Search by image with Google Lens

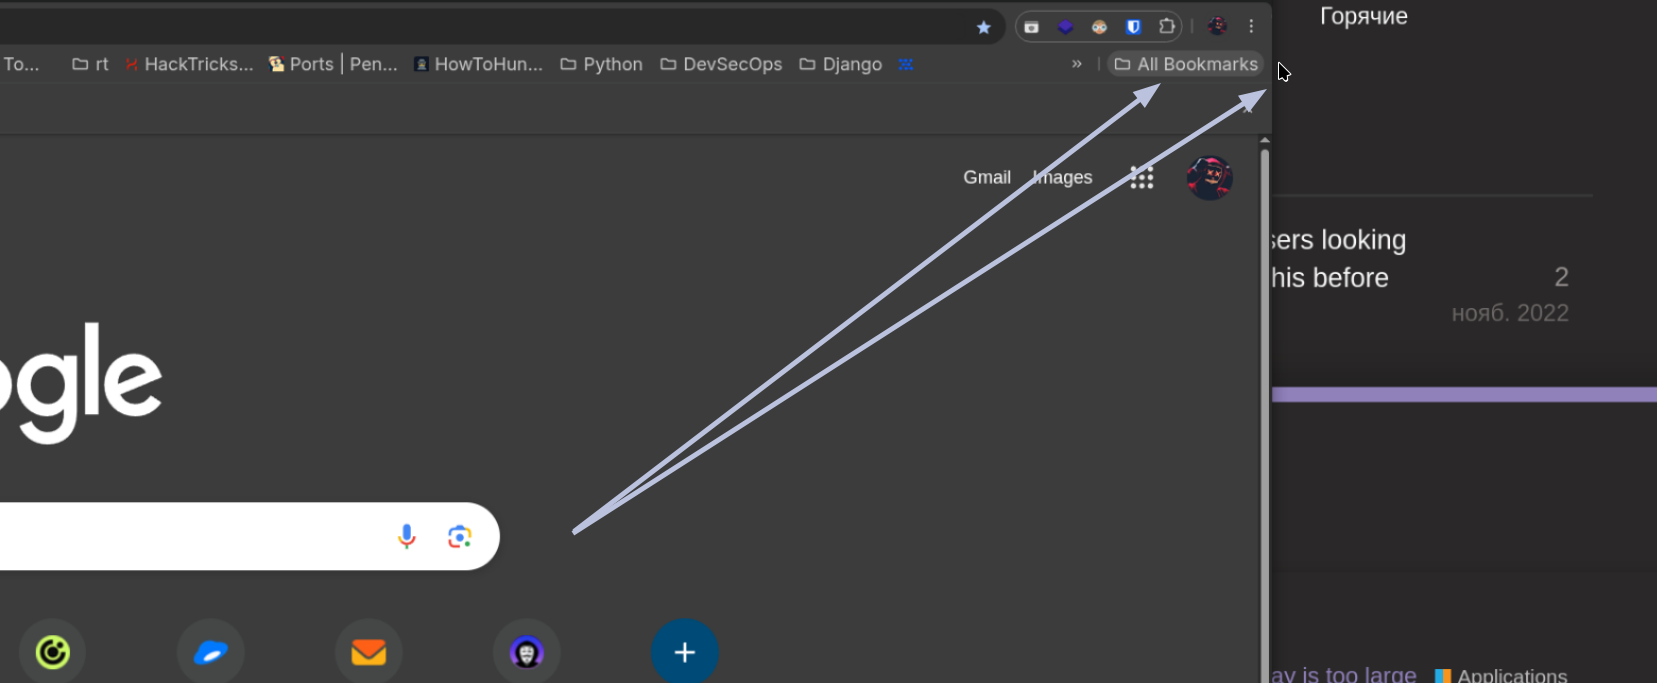click(x=459, y=537)
